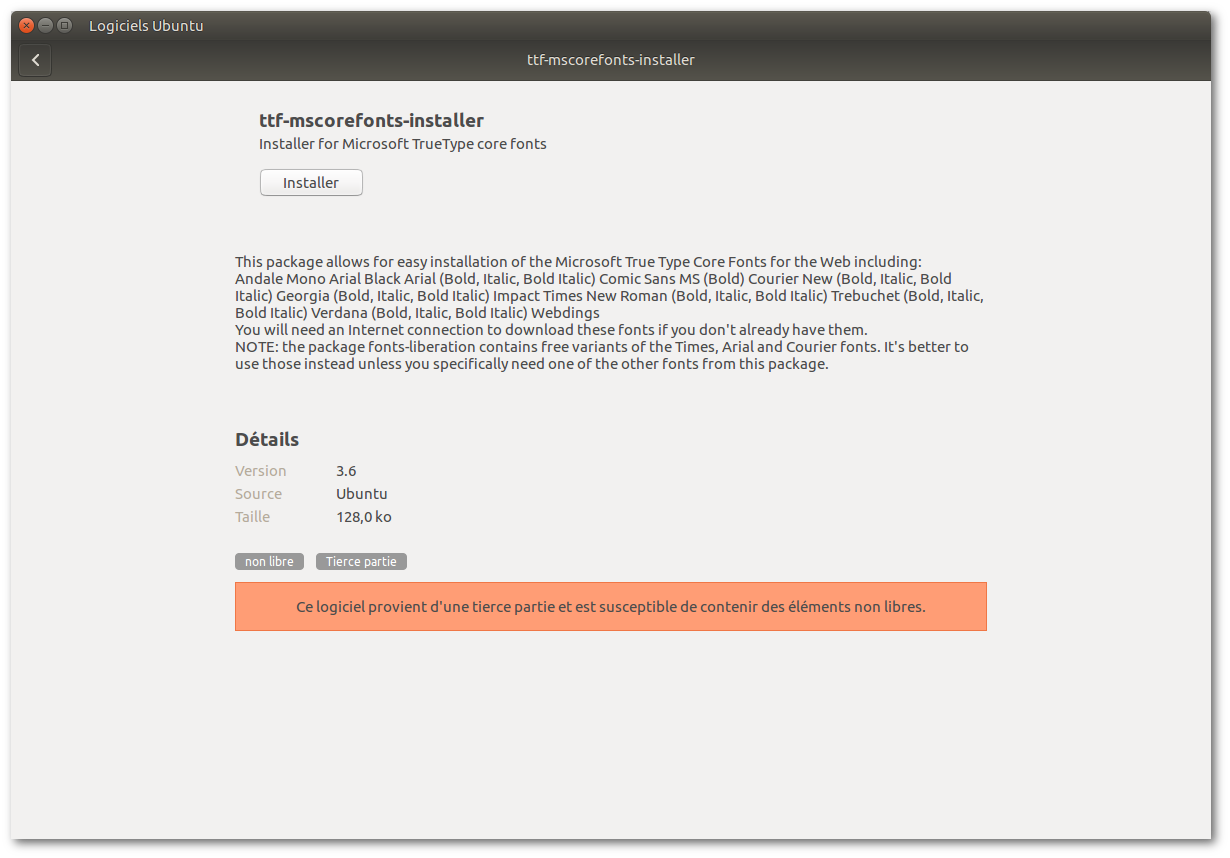Click the 'Logiciels Ubuntu' window title

coord(146,26)
